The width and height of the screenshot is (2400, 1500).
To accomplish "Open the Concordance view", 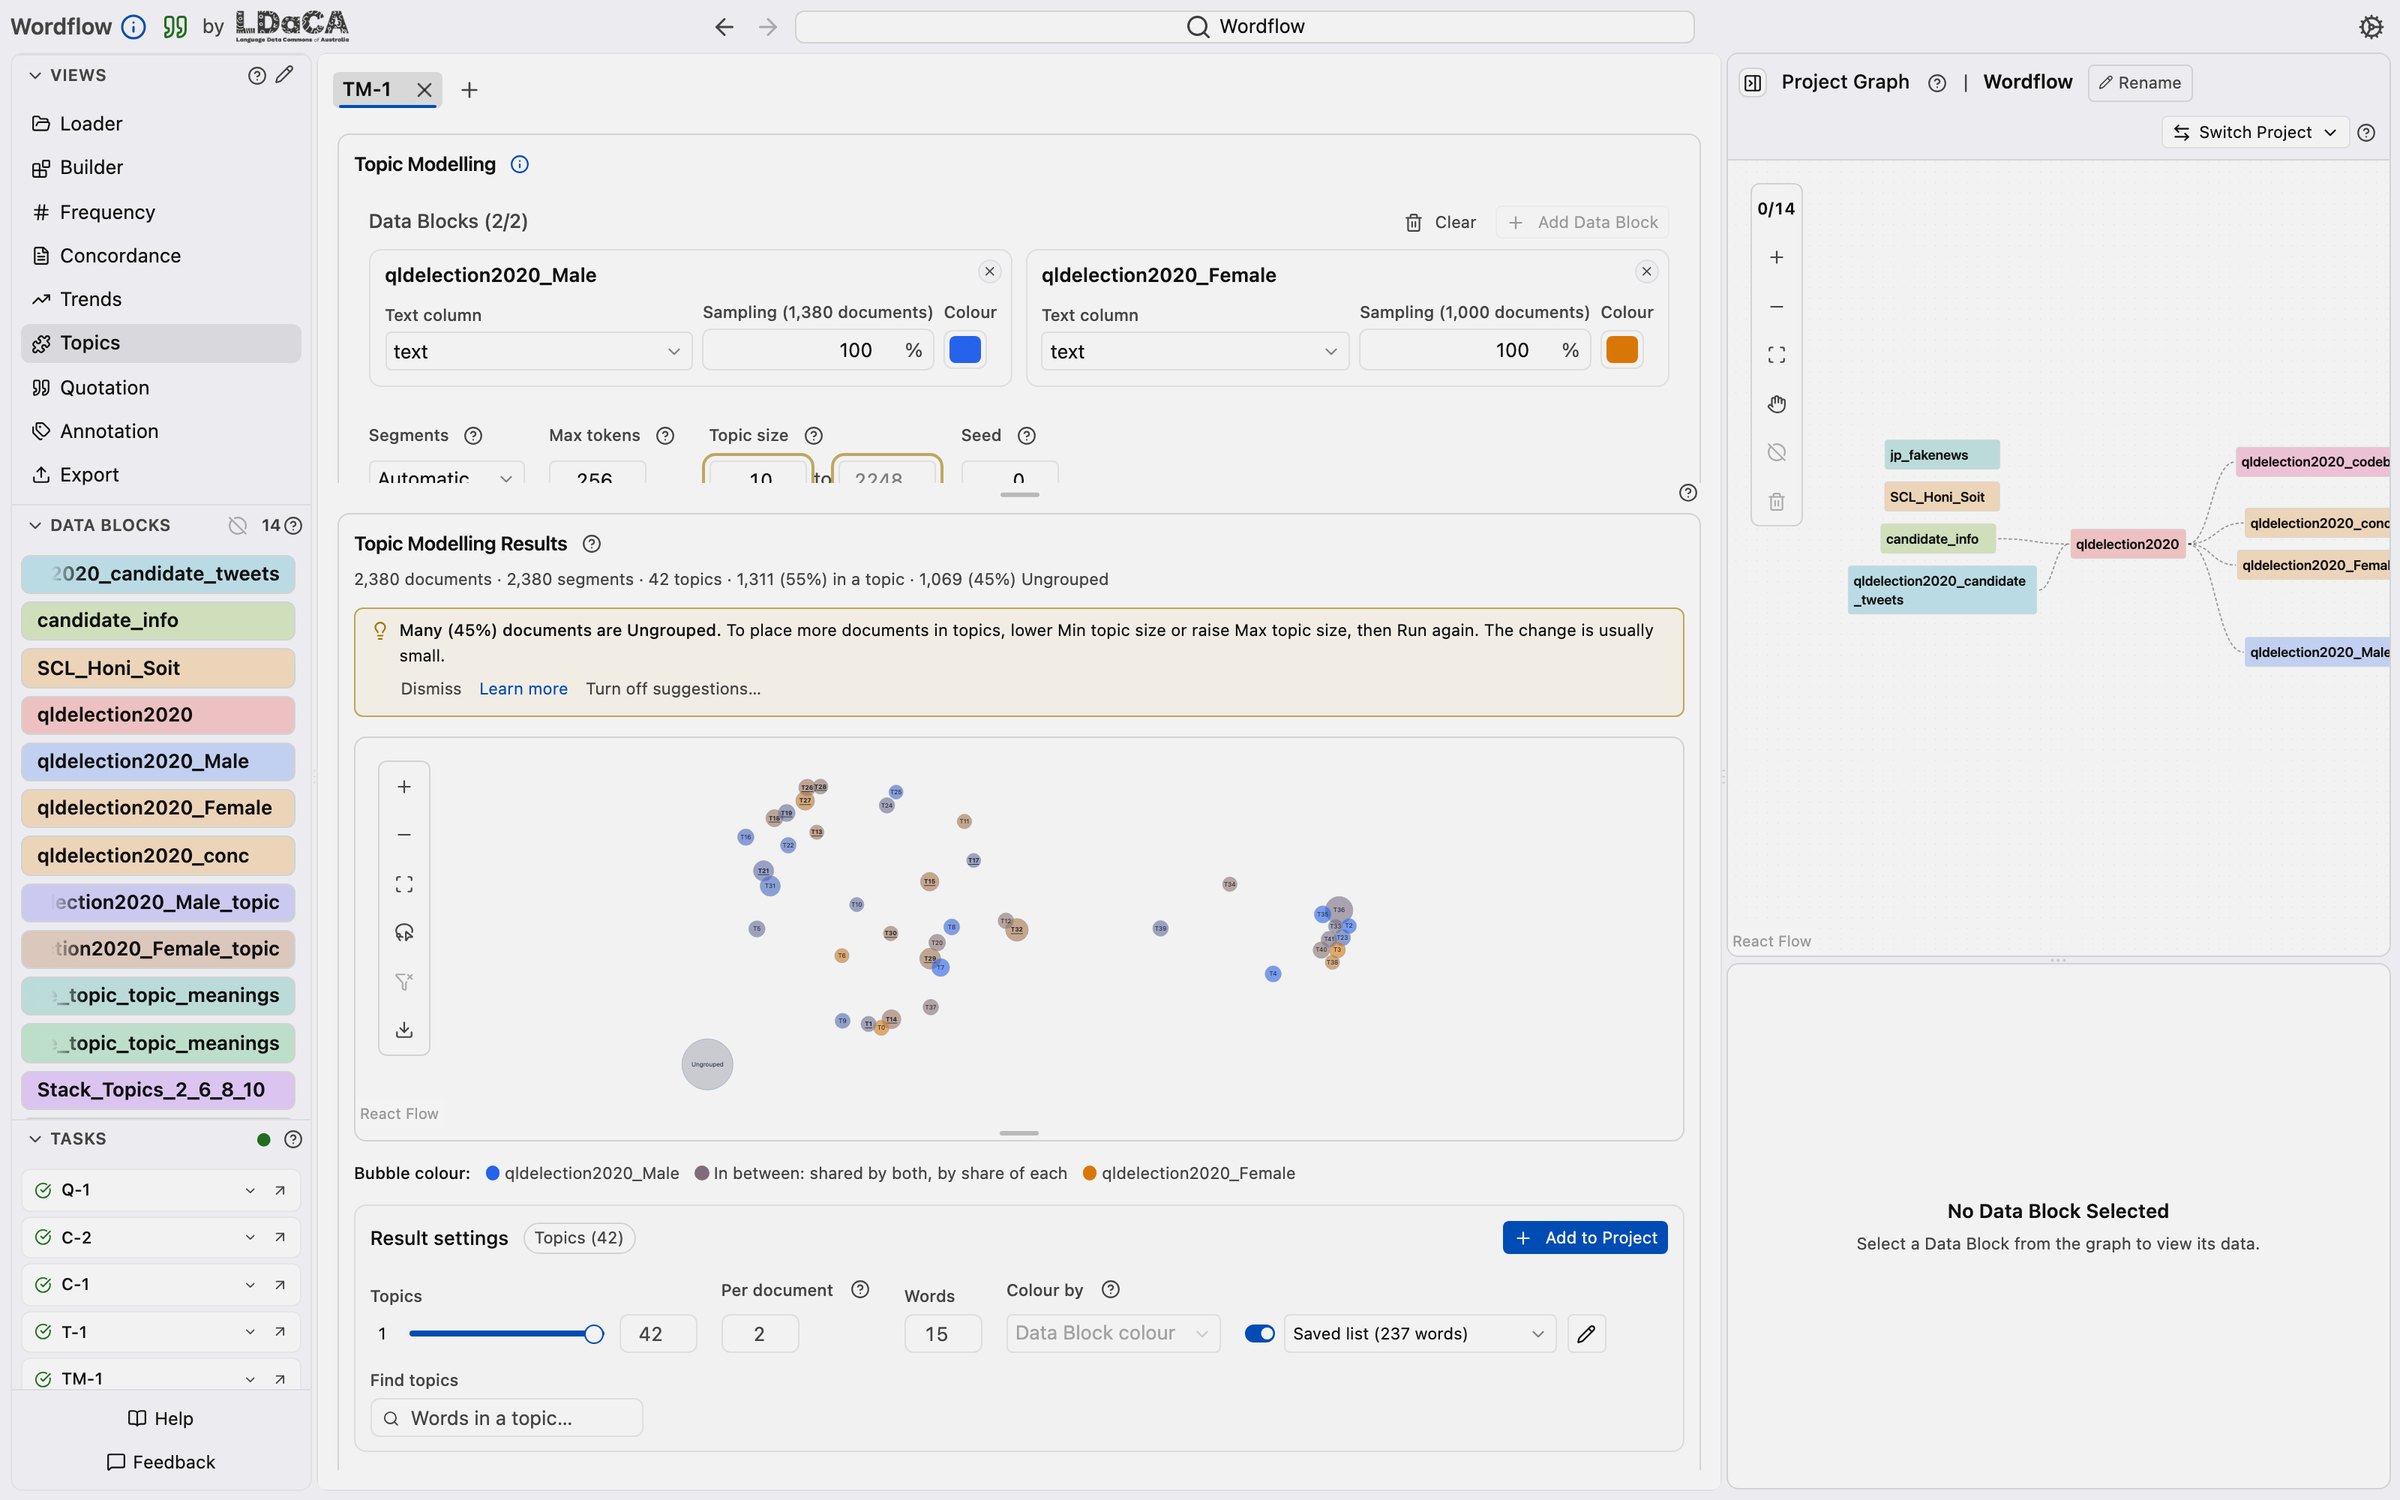I will 160,256.
